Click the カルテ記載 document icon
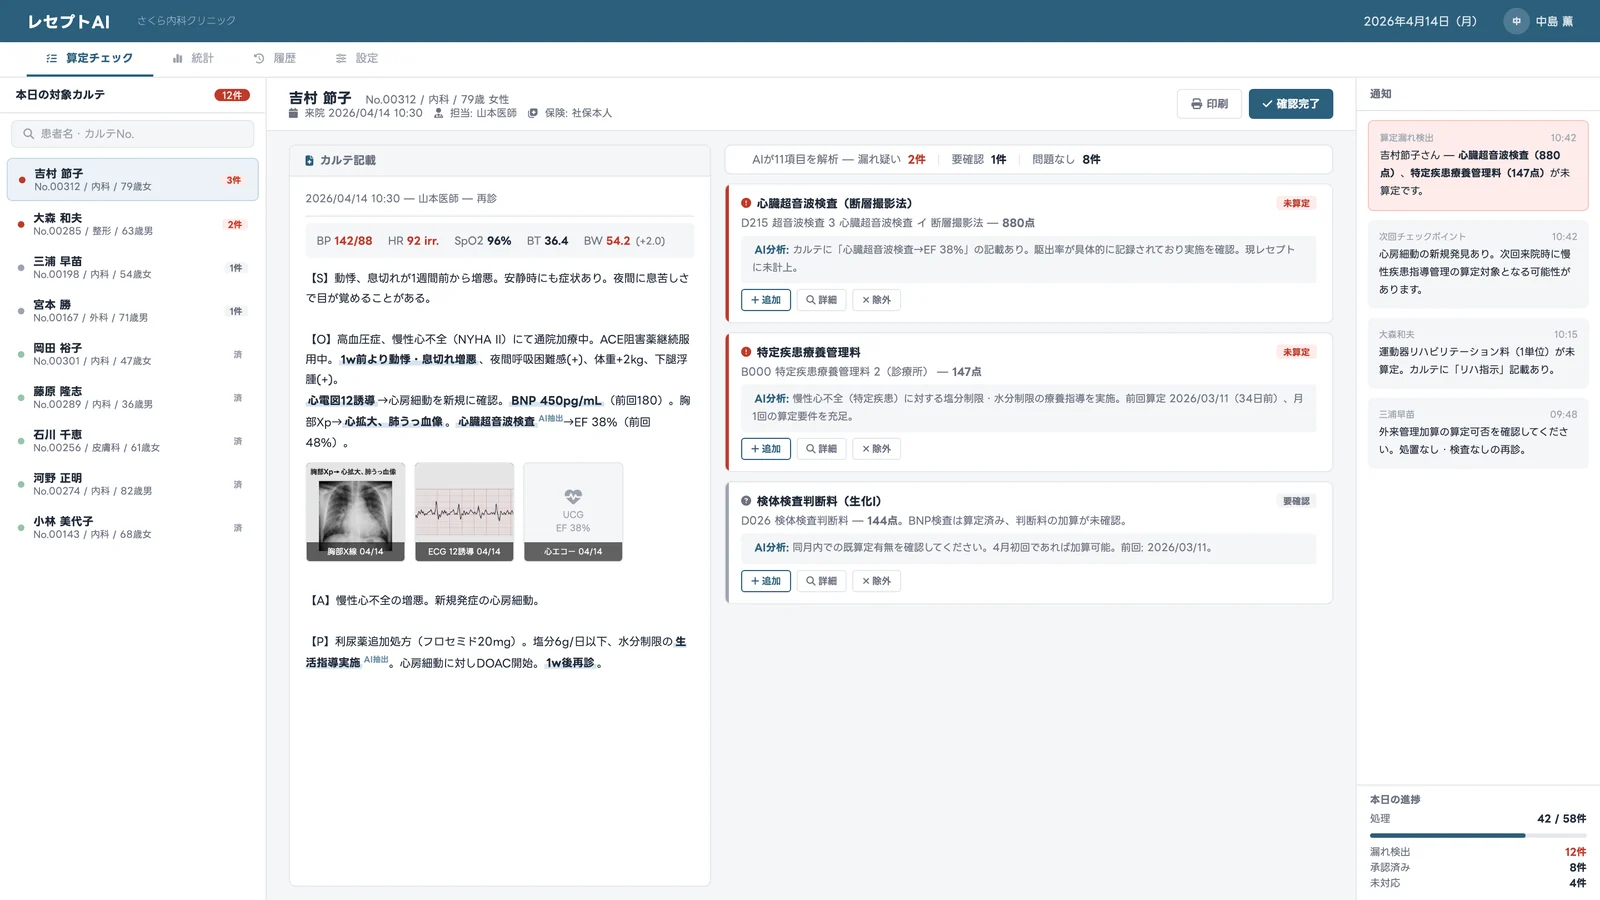Image resolution: width=1600 pixels, height=900 pixels. click(x=309, y=160)
